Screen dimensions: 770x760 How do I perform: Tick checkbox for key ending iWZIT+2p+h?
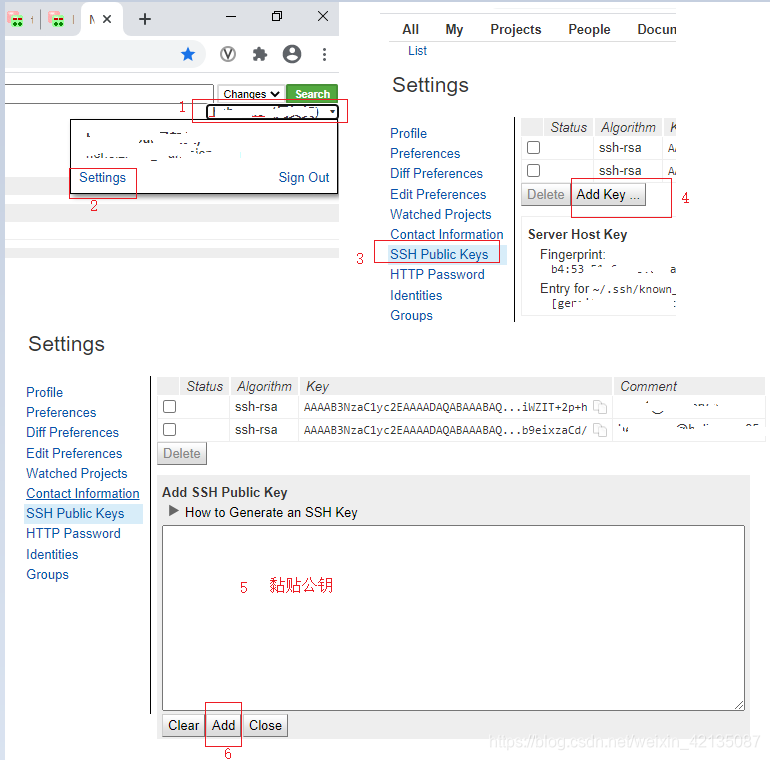[x=169, y=407]
